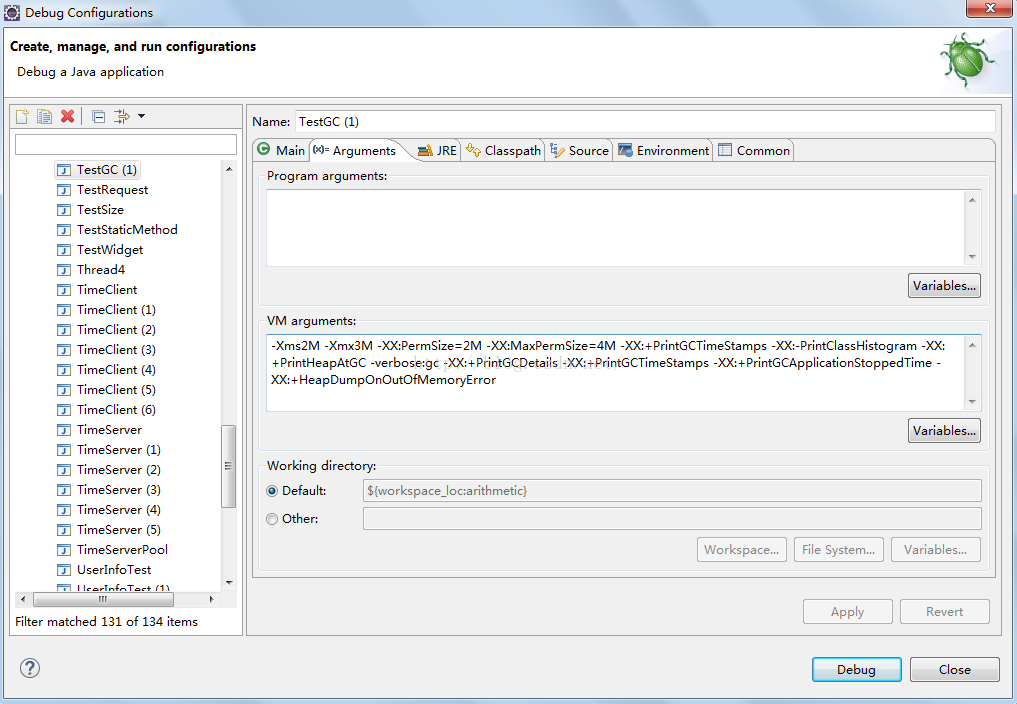The width and height of the screenshot is (1017, 704).
Task: Select the TestStaticMethod configuration
Action: click(127, 230)
